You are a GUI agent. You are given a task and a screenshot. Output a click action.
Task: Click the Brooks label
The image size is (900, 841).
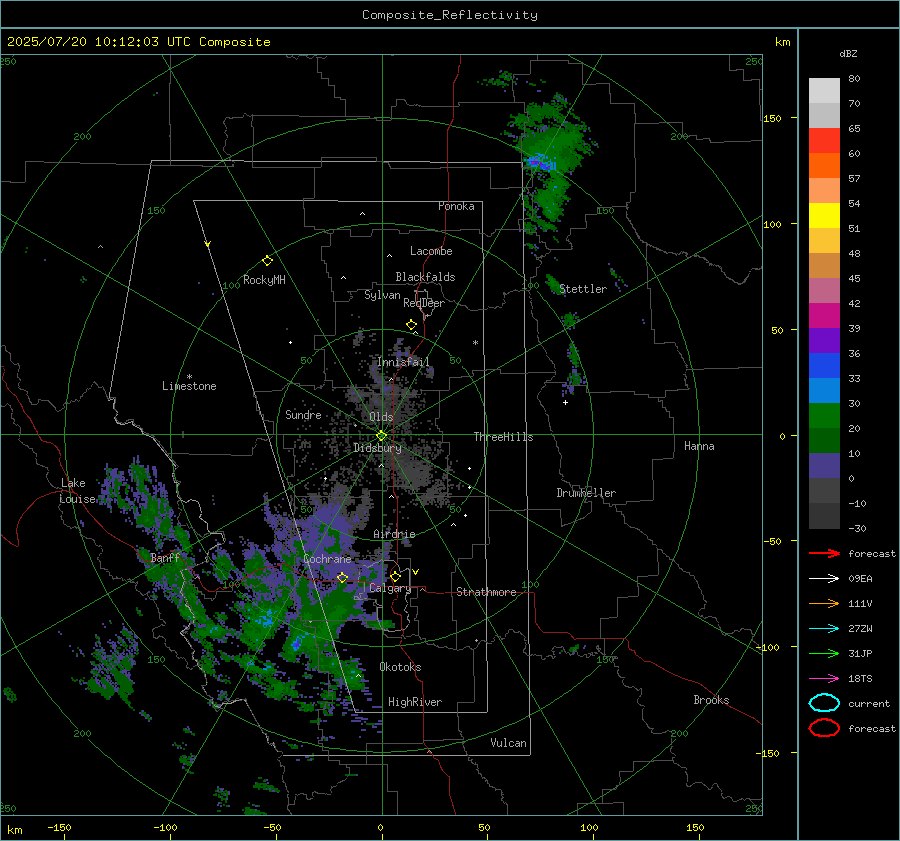711,700
